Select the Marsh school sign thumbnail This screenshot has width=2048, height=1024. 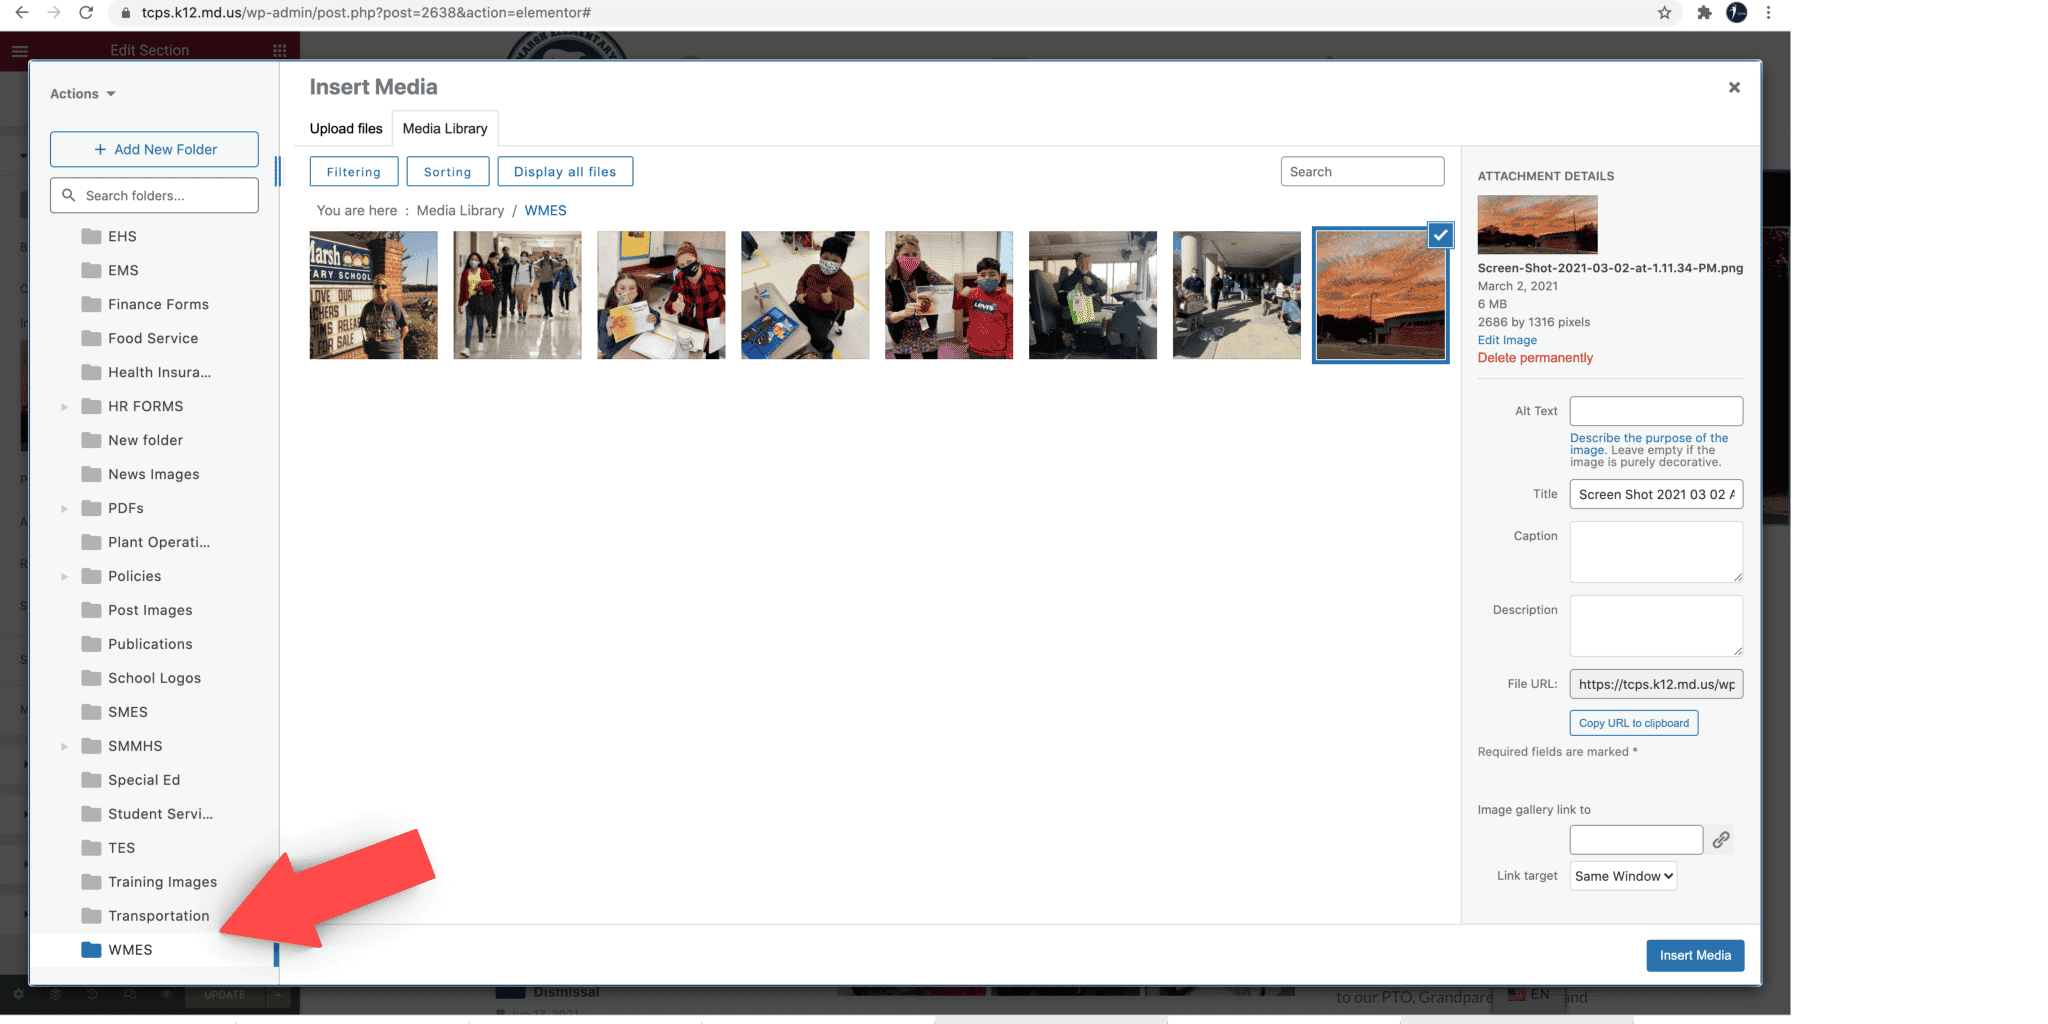point(373,295)
